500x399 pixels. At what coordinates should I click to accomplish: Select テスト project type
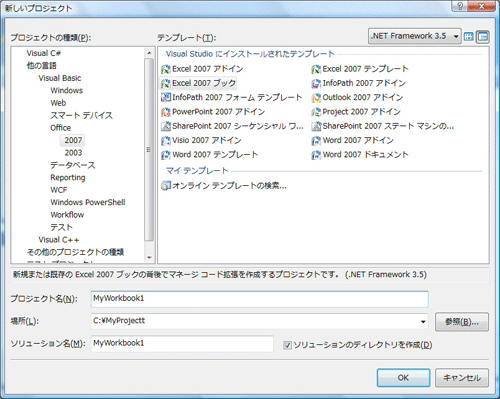tap(61, 227)
